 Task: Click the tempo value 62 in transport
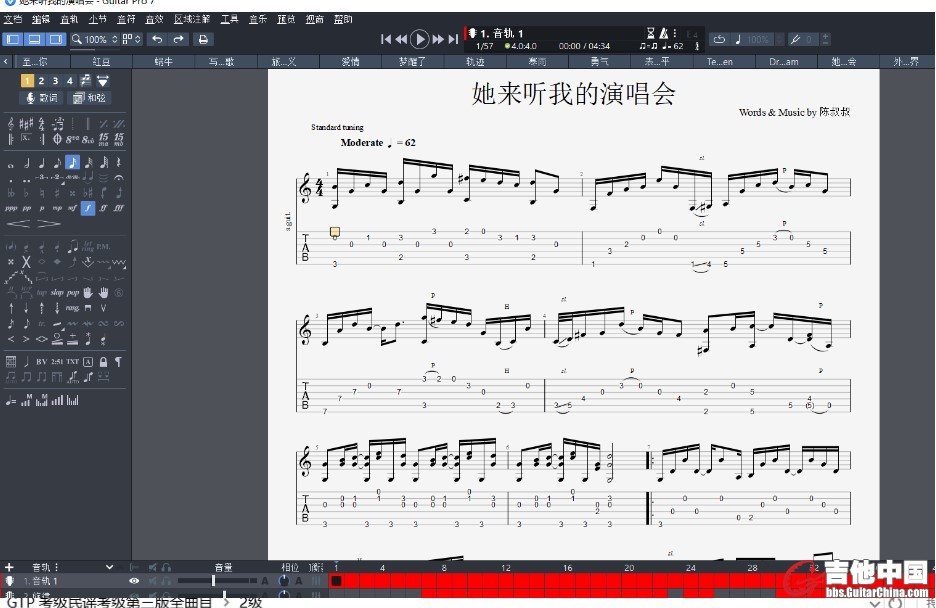(678, 46)
